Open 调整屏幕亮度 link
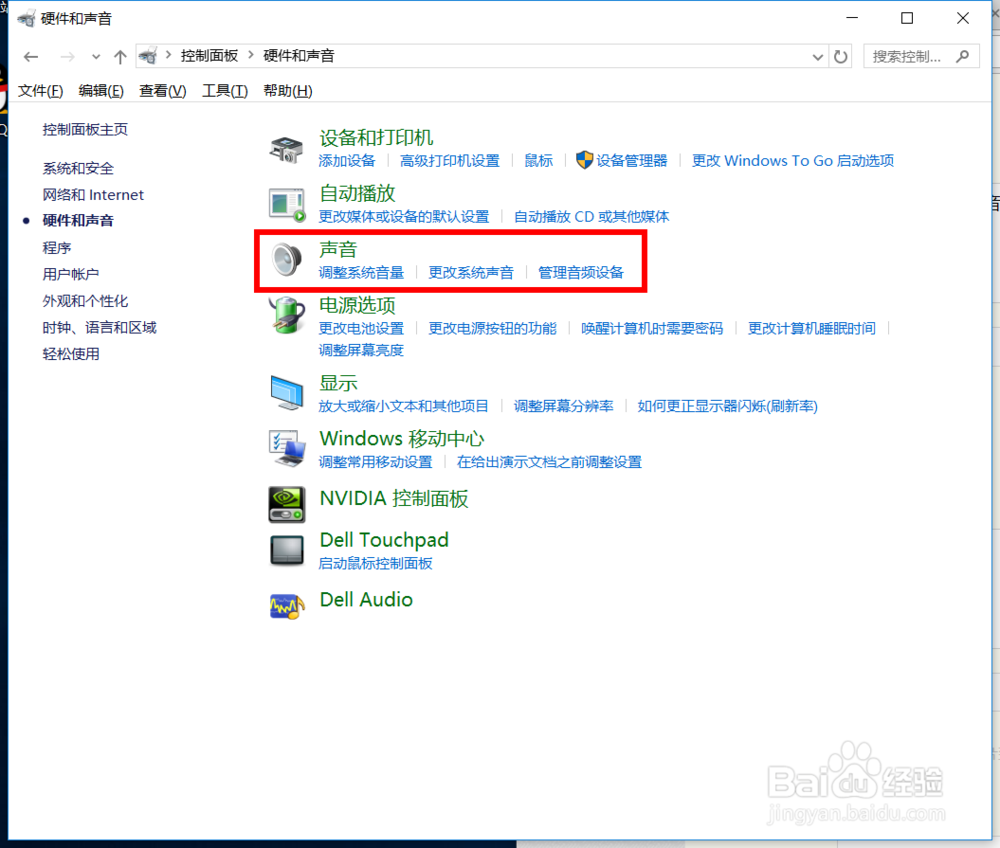The height and width of the screenshot is (848, 1000). tap(361, 350)
